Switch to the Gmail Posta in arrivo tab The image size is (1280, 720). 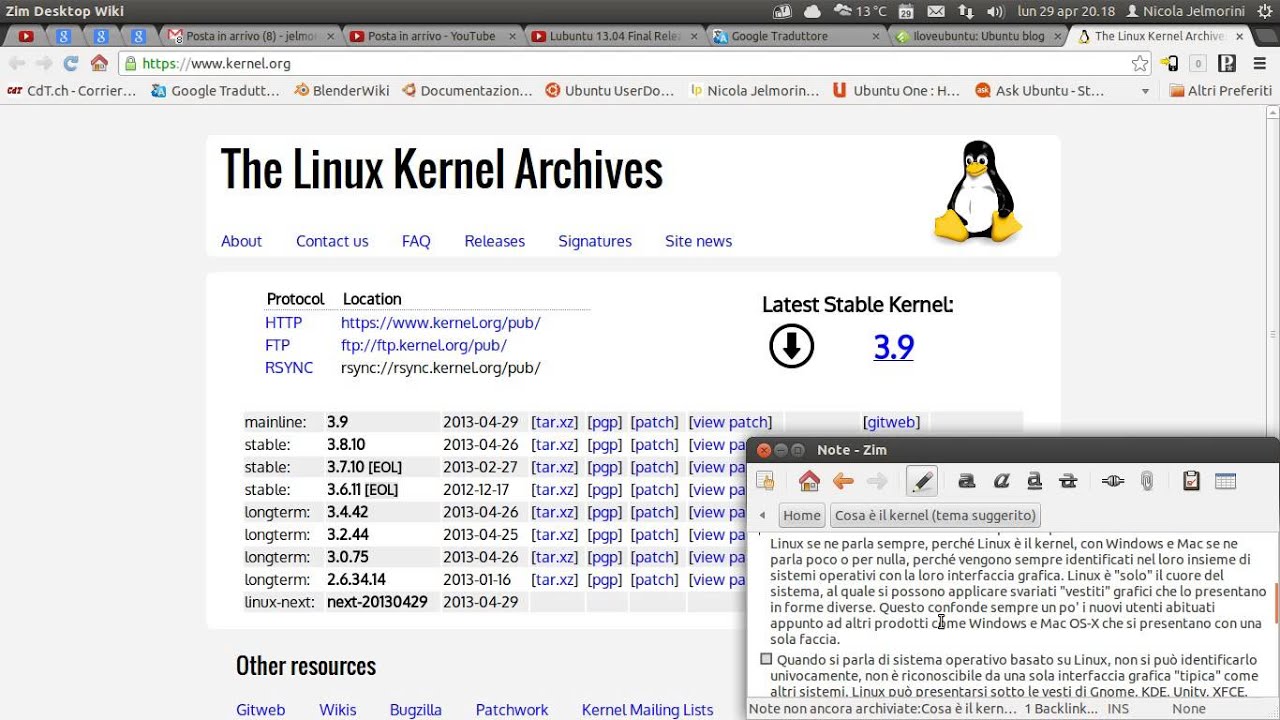tap(251, 36)
